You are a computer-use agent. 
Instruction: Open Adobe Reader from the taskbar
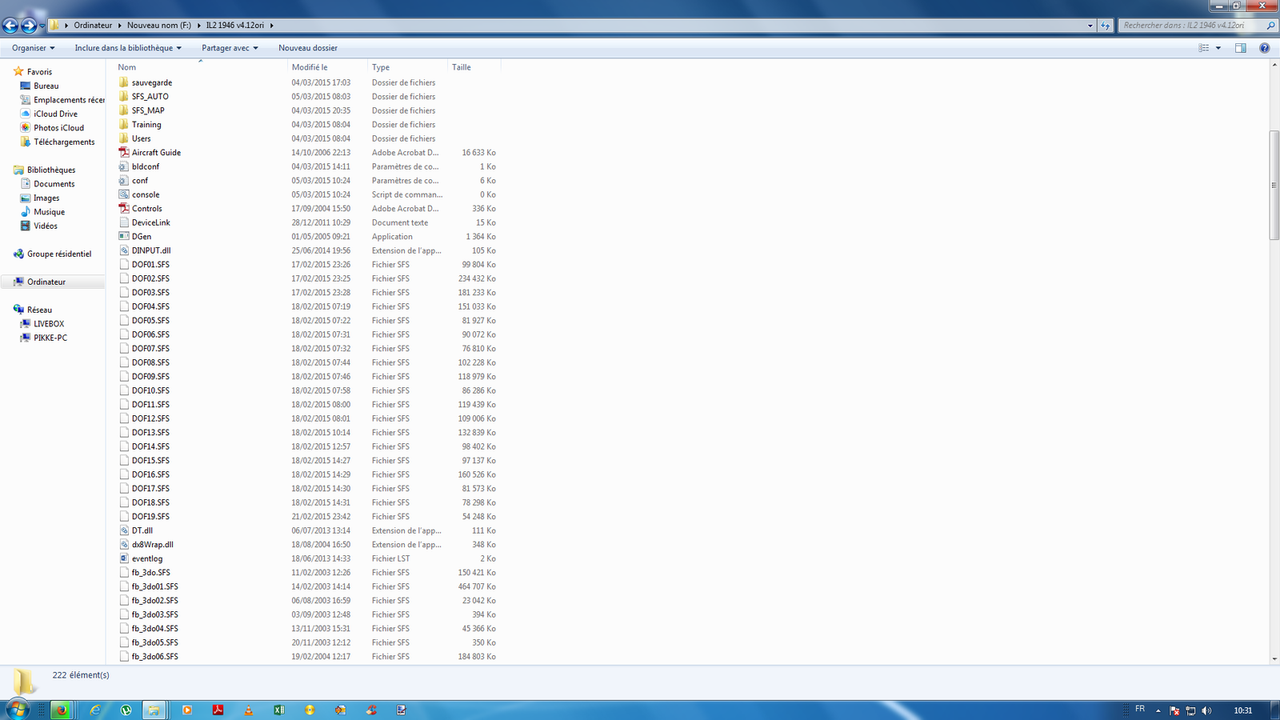(217, 710)
